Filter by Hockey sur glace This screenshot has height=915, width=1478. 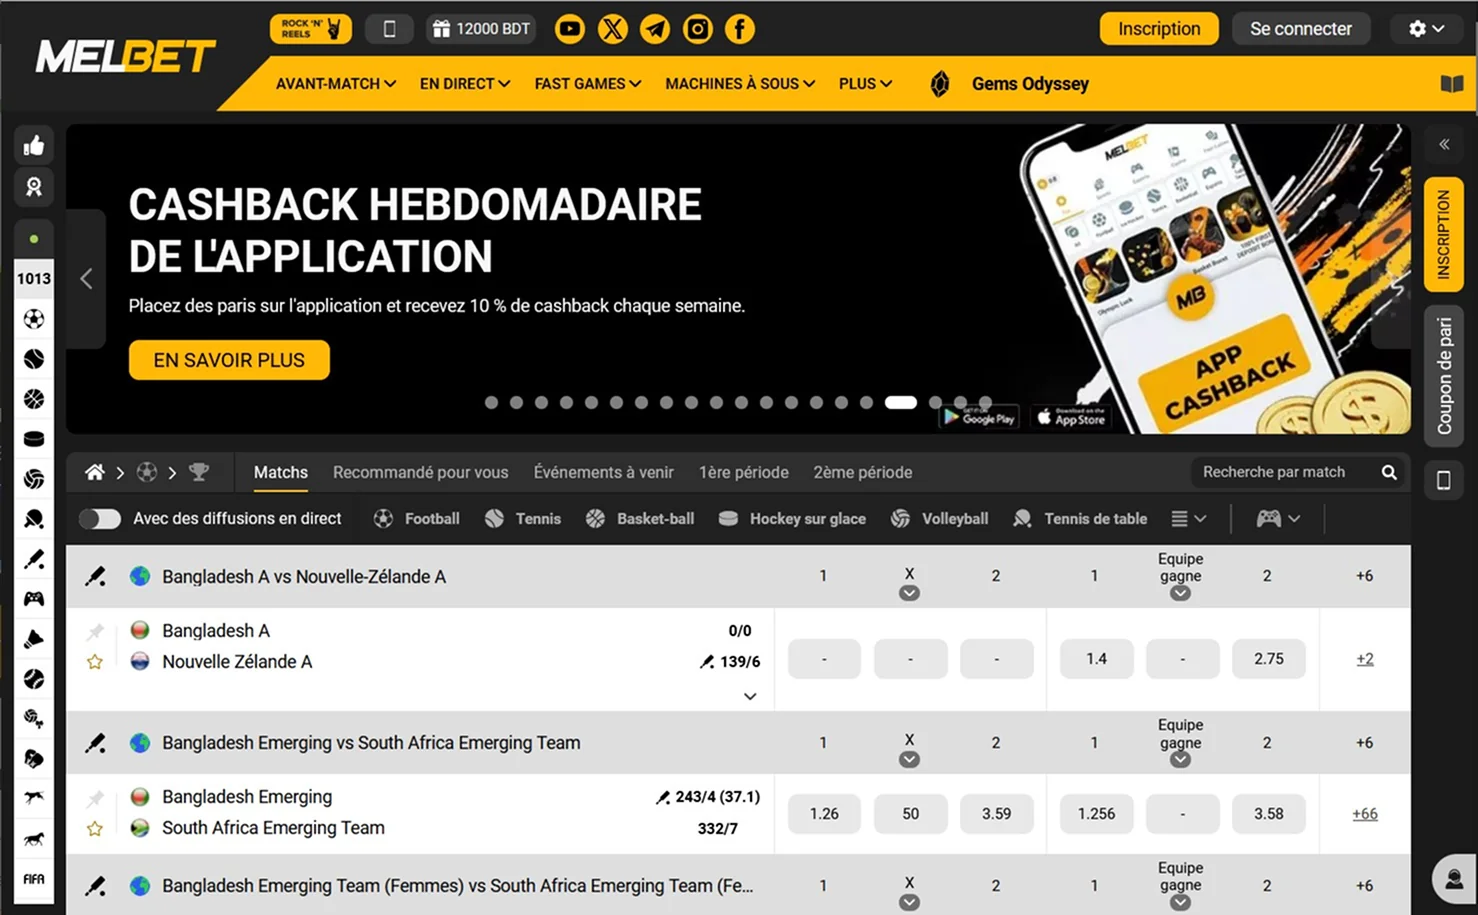tap(793, 519)
